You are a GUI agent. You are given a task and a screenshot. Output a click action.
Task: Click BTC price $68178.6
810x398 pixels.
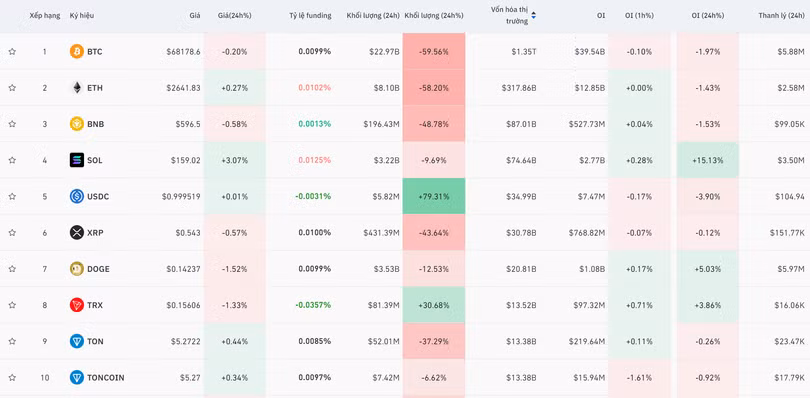point(183,52)
